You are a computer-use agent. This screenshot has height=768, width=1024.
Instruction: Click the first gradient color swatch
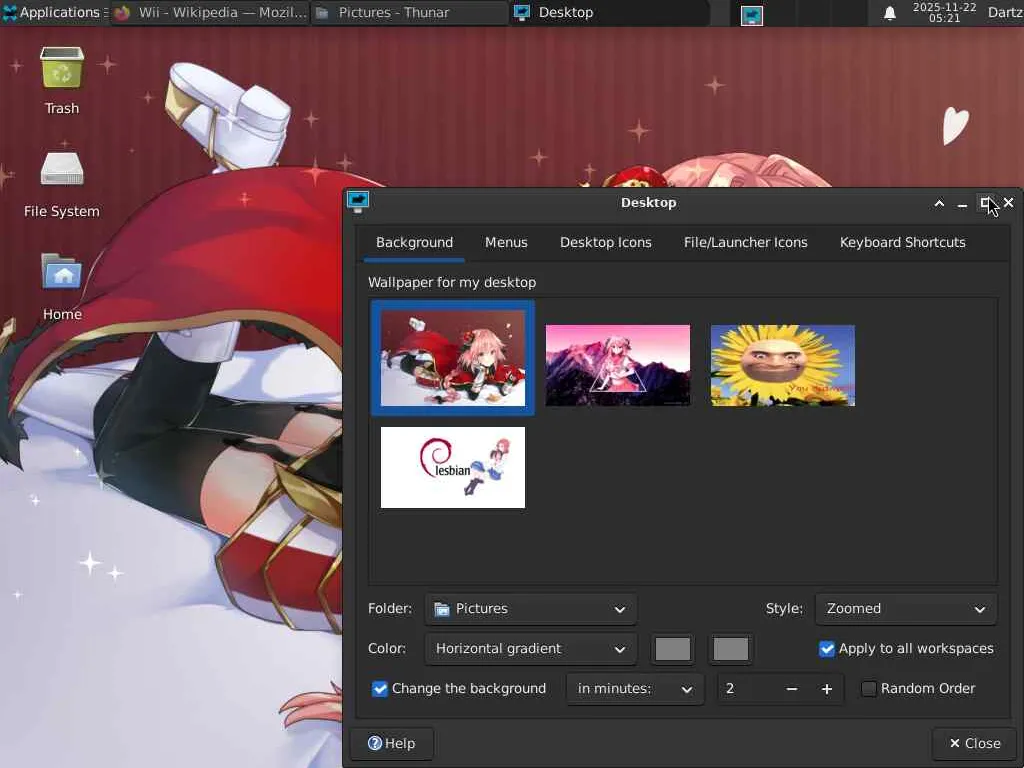pos(673,649)
